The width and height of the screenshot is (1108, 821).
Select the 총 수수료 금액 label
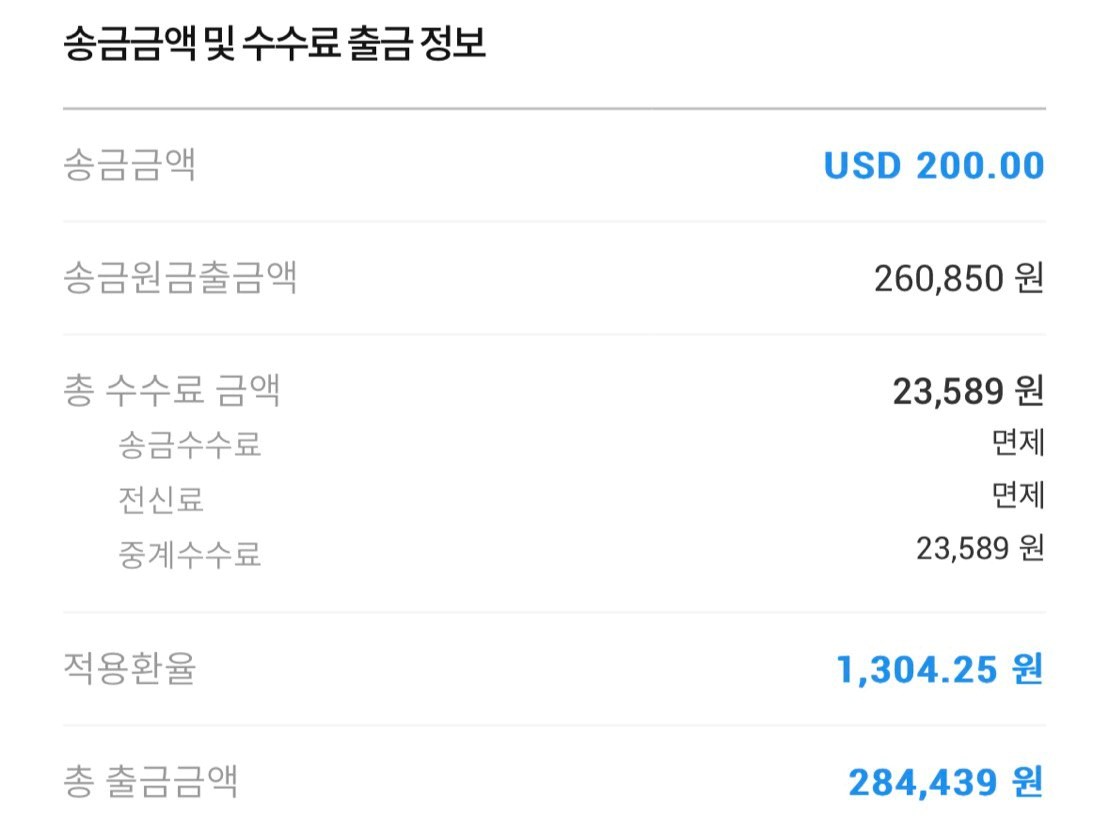click(x=172, y=390)
